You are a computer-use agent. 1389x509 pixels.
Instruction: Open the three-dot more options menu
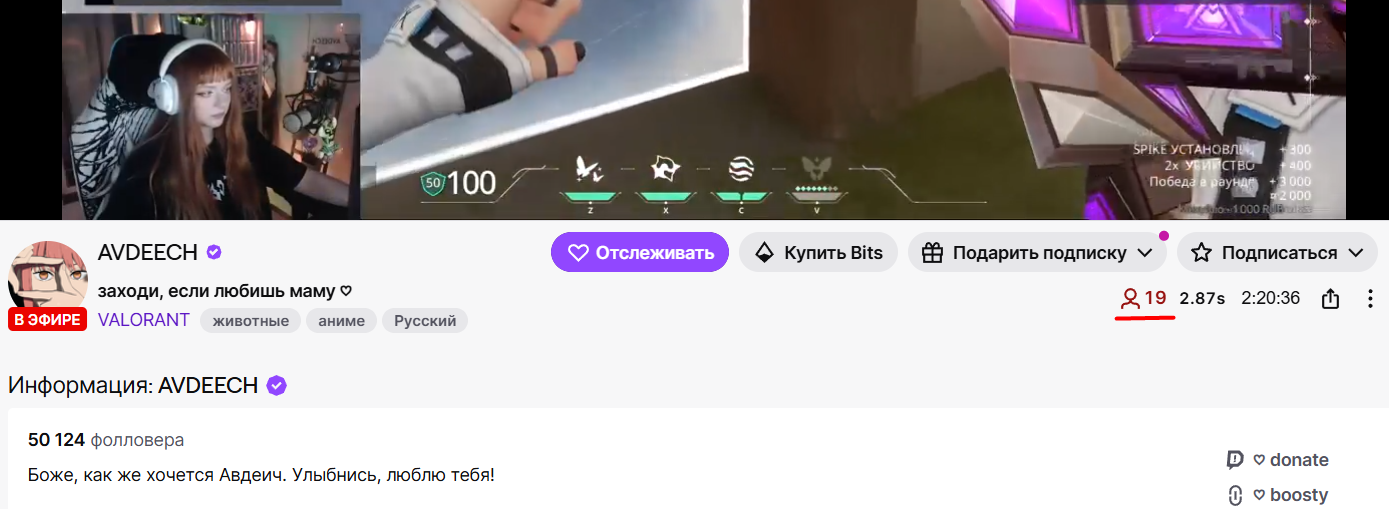[1370, 298]
